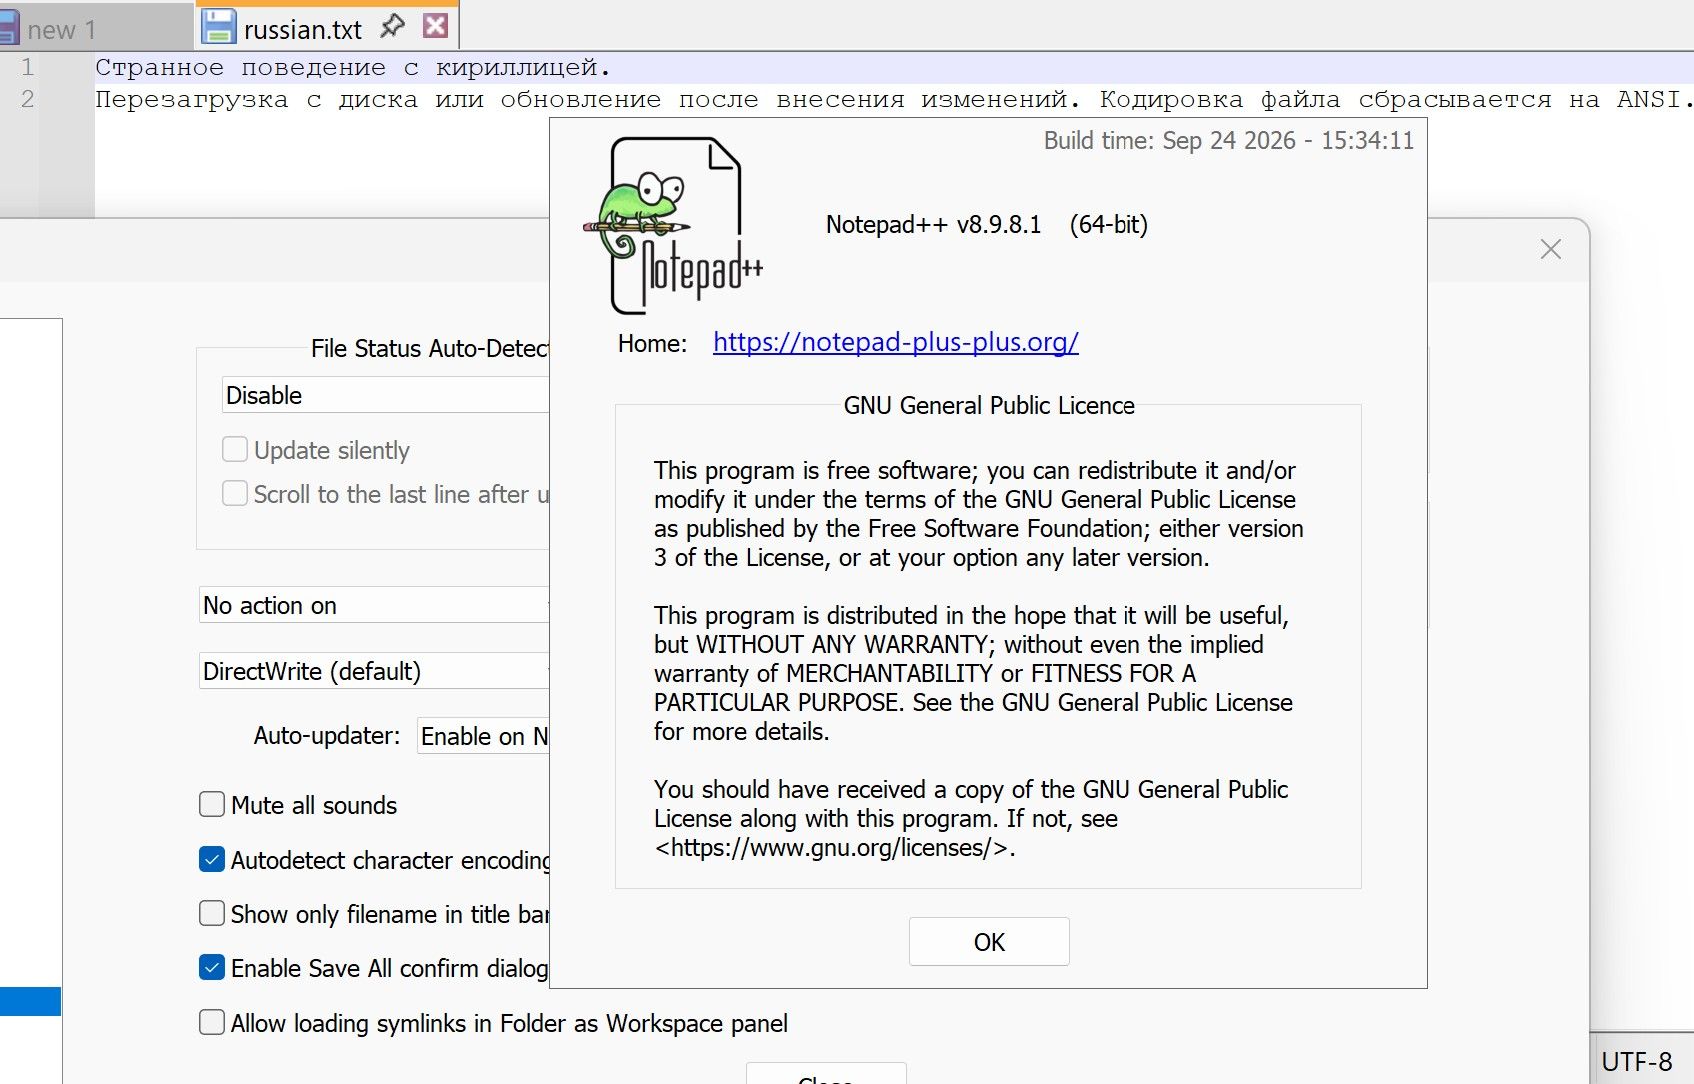Click line number 2 in the editor margin
Screen dimensions: 1694x1084
pyautogui.click(x=28, y=100)
